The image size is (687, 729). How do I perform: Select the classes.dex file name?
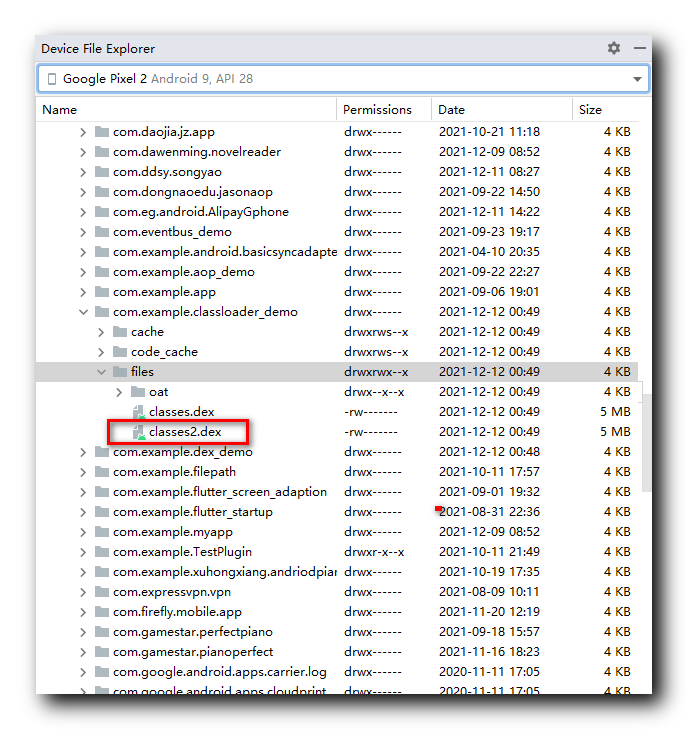tap(181, 412)
